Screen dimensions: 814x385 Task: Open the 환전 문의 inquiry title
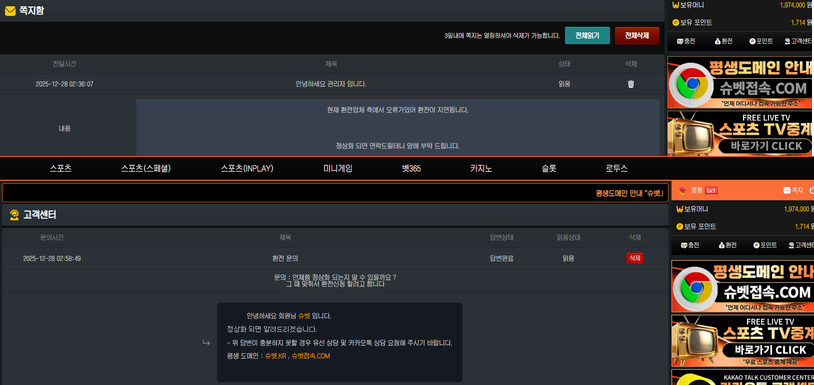tap(285, 258)
